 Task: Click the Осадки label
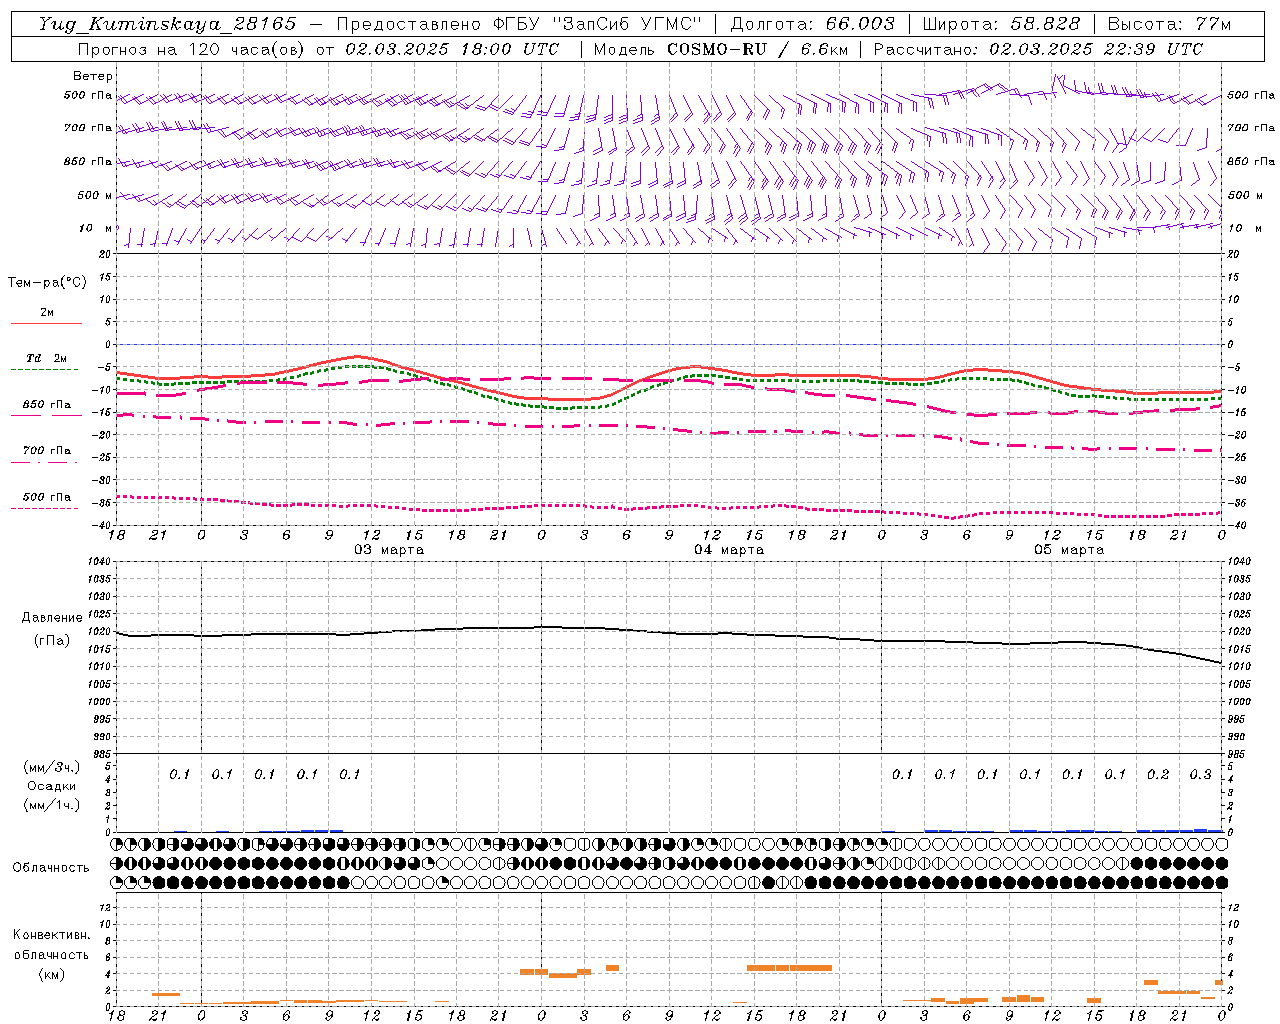point(52,786)
